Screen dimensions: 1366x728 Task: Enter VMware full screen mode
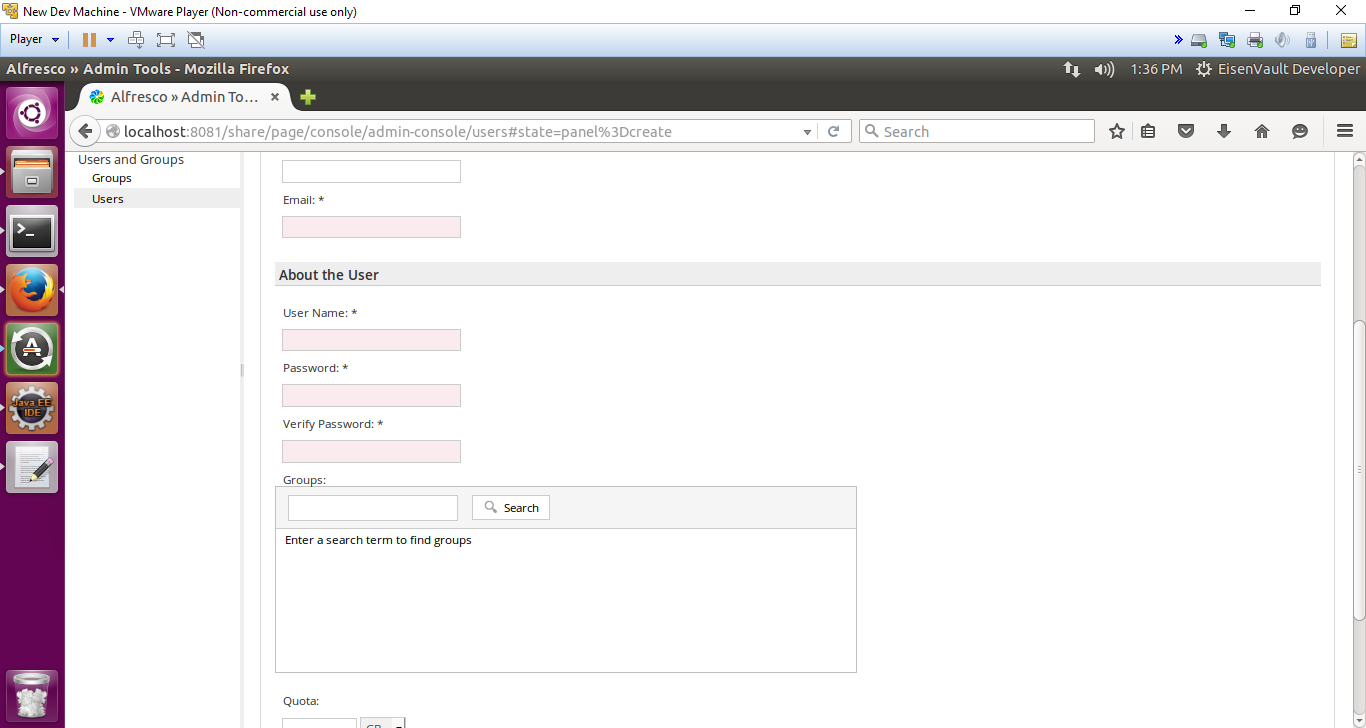[166, 40]
